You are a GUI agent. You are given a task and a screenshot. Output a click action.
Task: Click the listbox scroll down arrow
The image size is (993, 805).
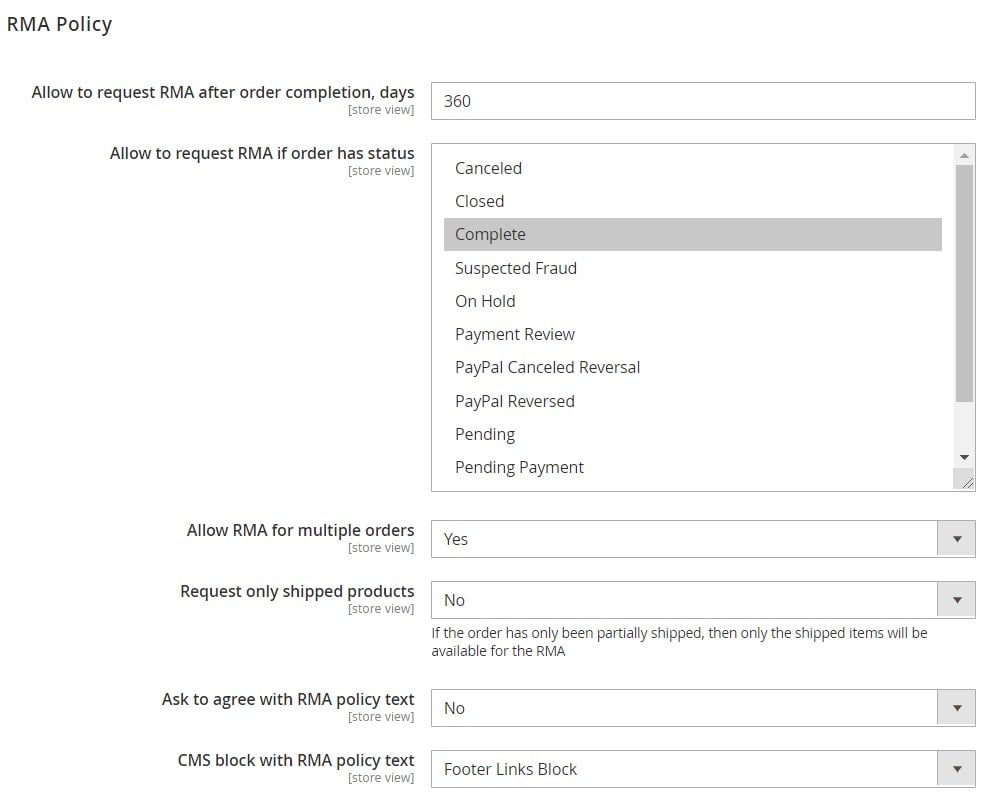pyautogui.click(x=964, y=457)
